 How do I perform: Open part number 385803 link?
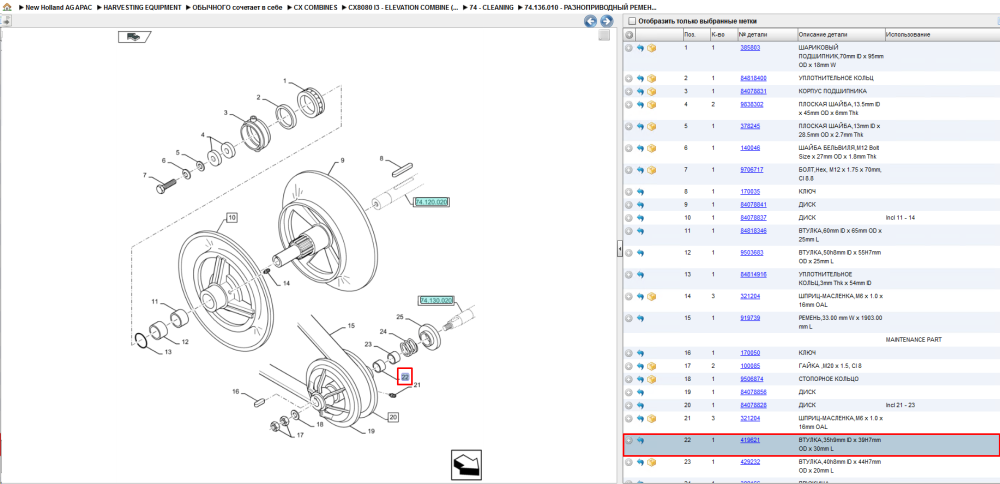pyautogui.click(x=750, y=48)
